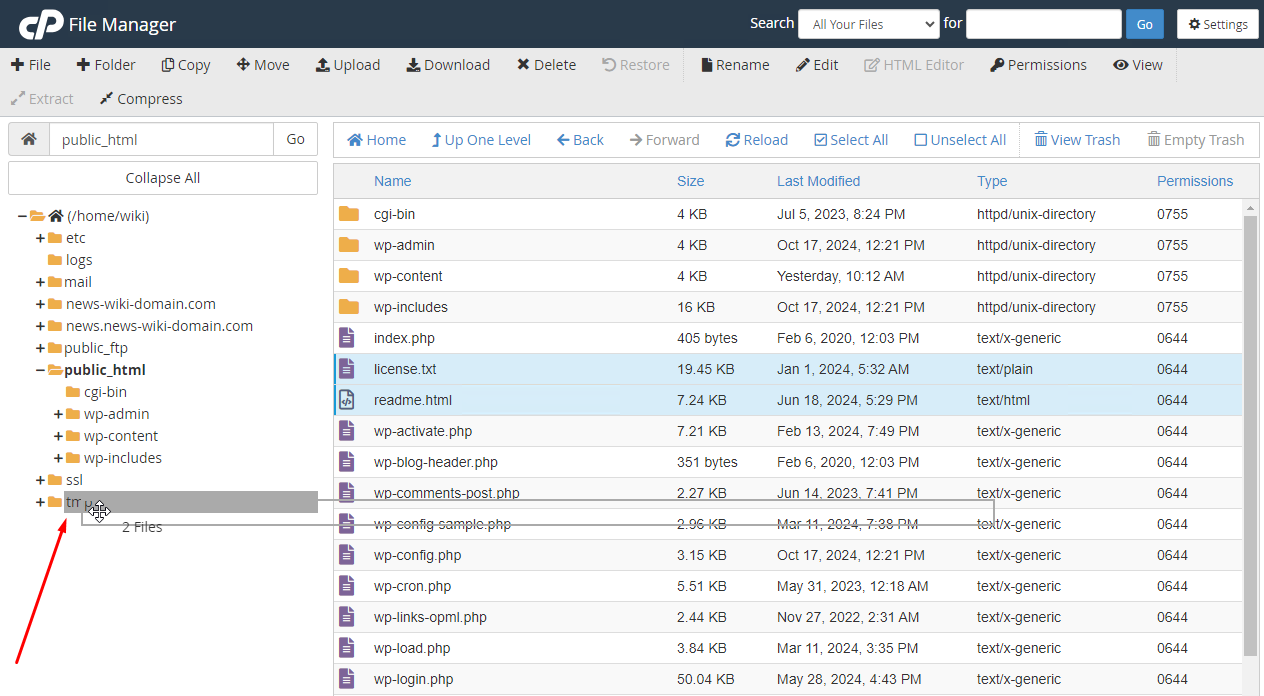1264x696 pixels.
Task: Open the Edit tool
Action: click(x=817, y=65)
